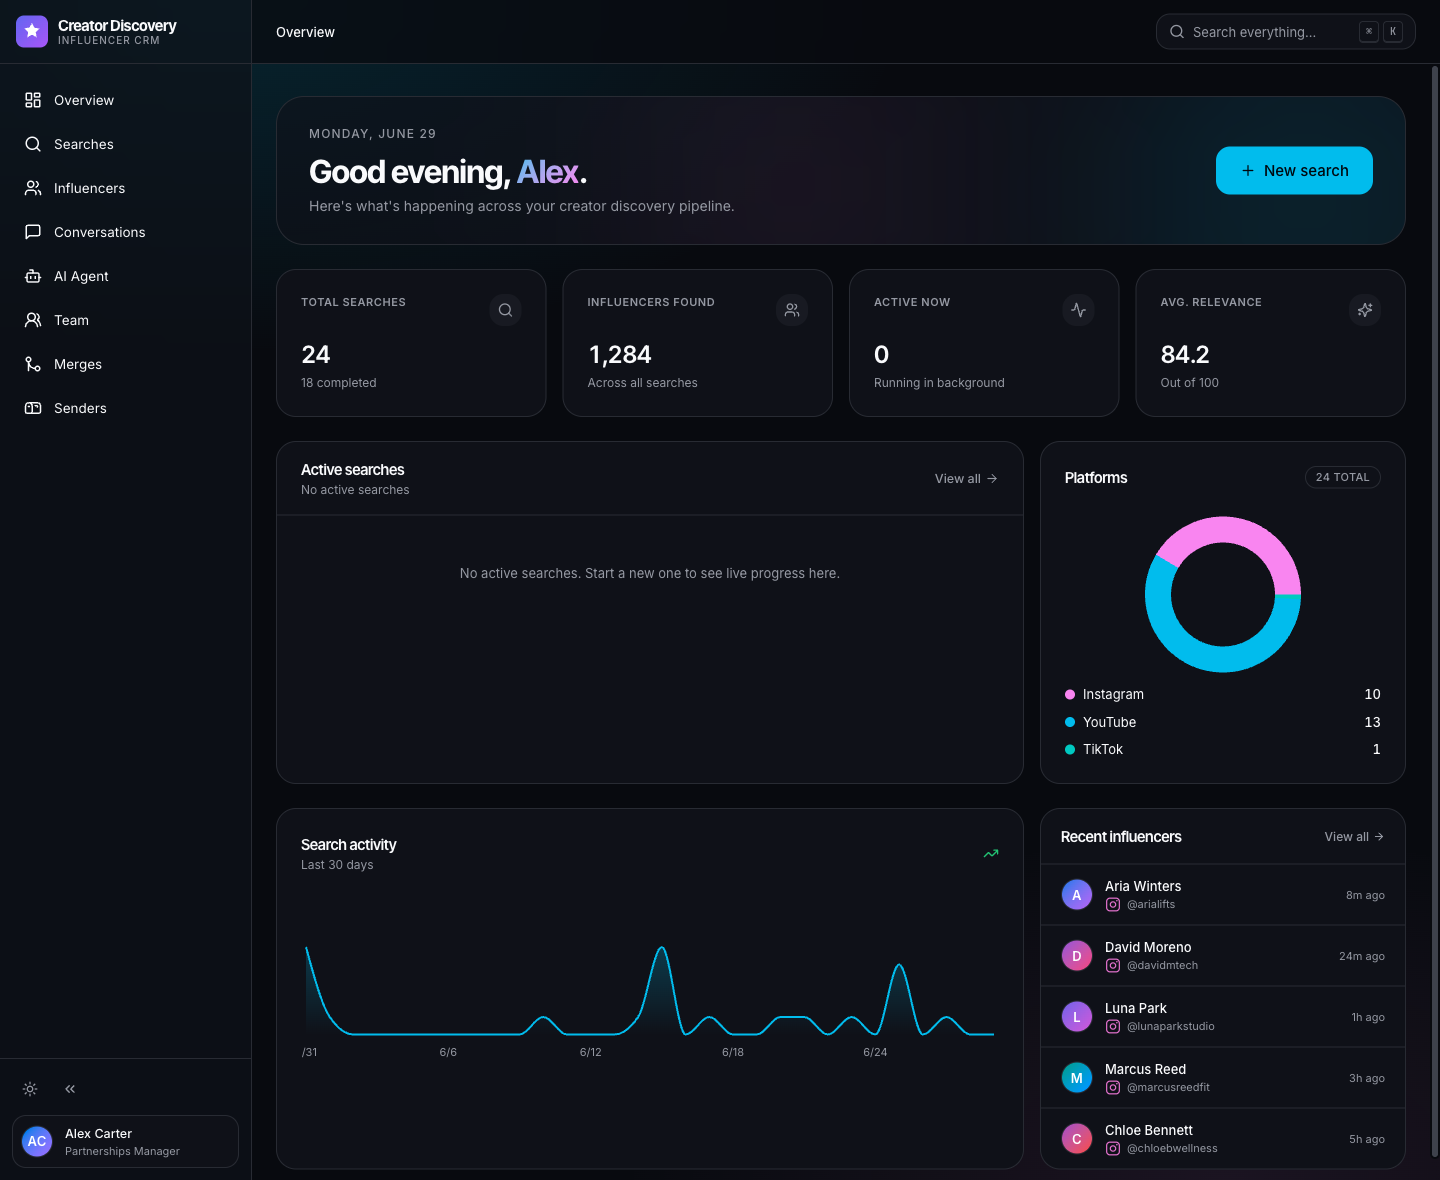
Task: Click the blue YouTube legend dot
Action: coord(1070,722)
